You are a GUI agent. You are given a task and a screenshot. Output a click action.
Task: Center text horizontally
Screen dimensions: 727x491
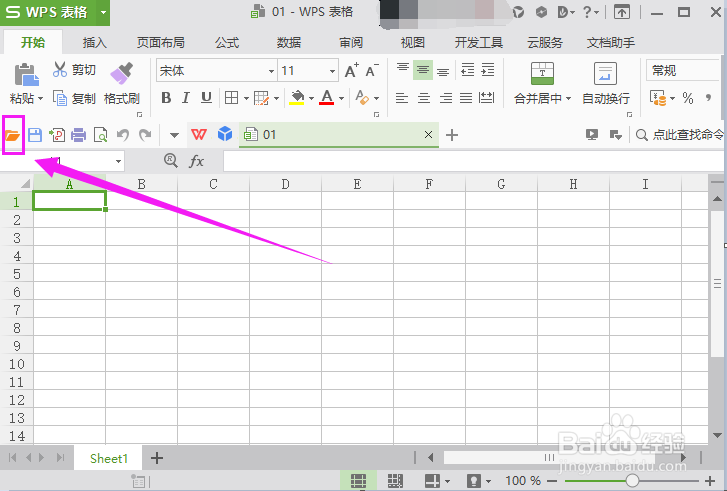click(424, 98)
